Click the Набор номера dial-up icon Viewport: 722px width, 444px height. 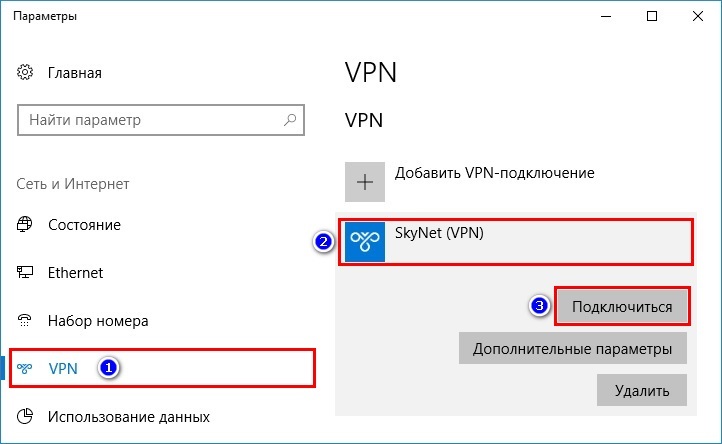tap(24, 320)
